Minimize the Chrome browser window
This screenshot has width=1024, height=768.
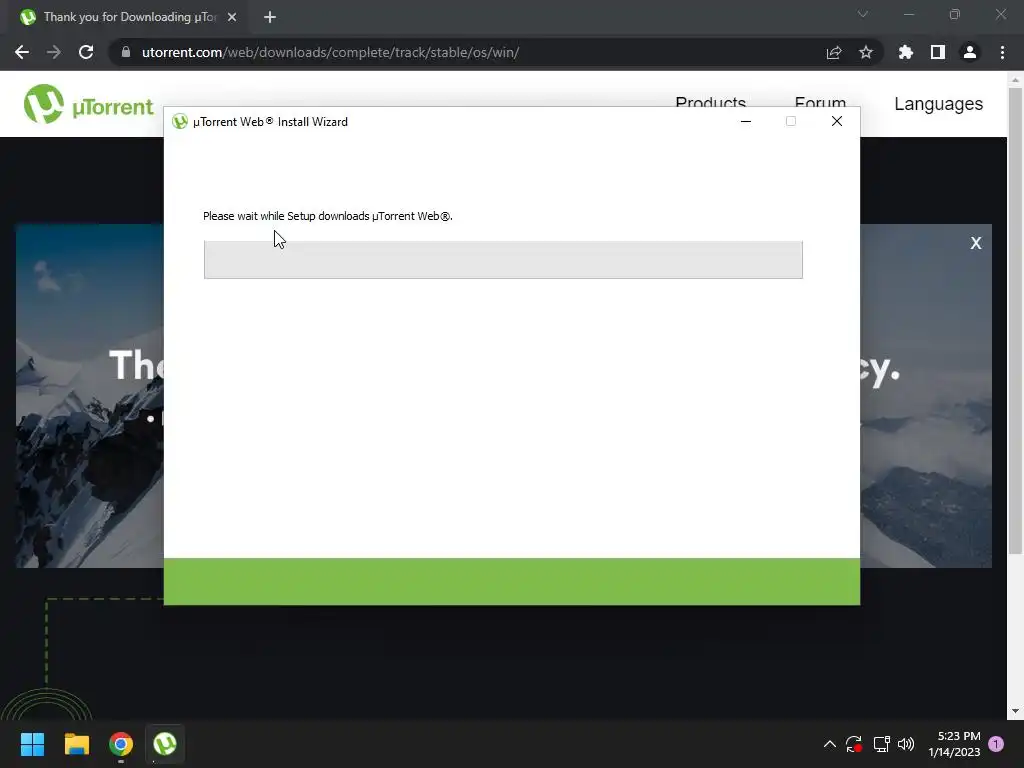point(909,14)
